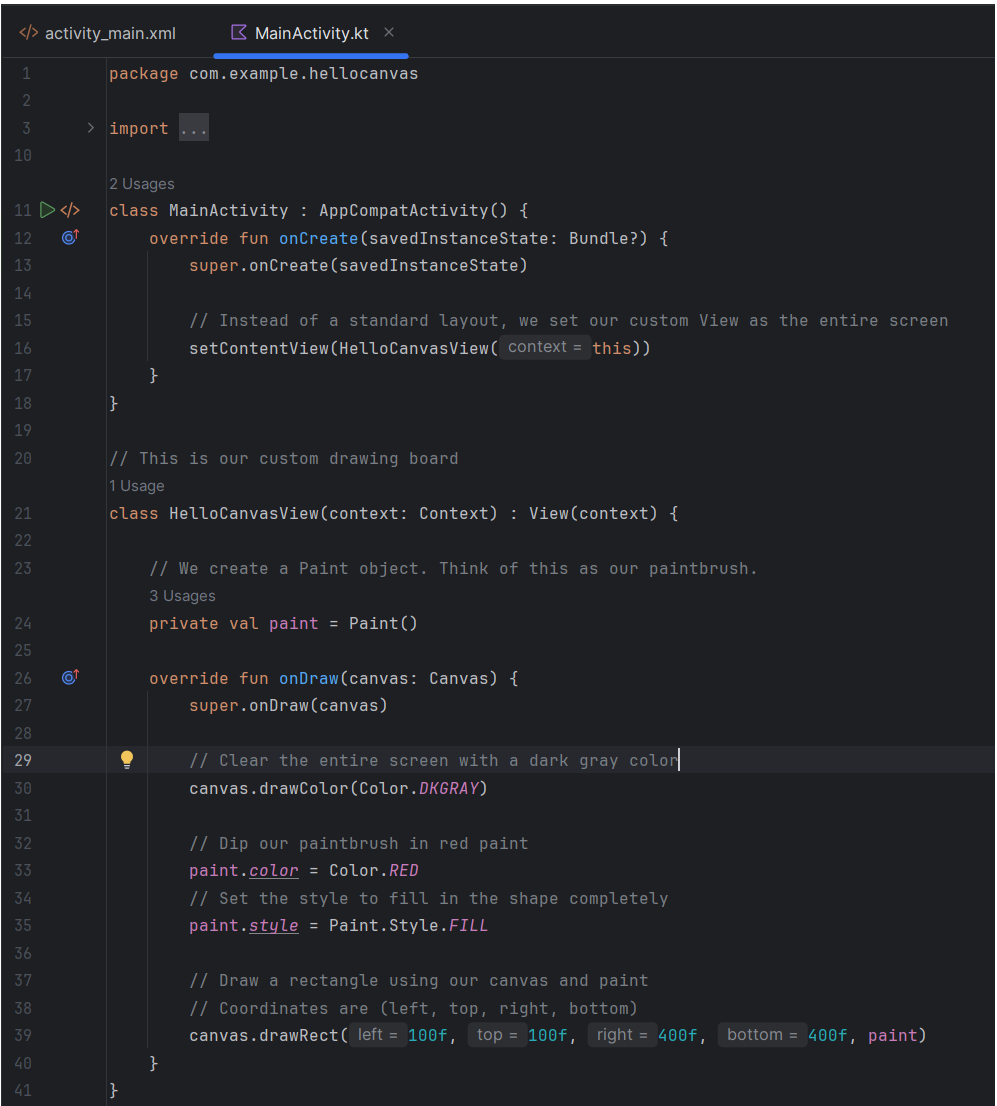Click the 'RED' constant on line 33
997x1106 pixels.
[404, 870]
